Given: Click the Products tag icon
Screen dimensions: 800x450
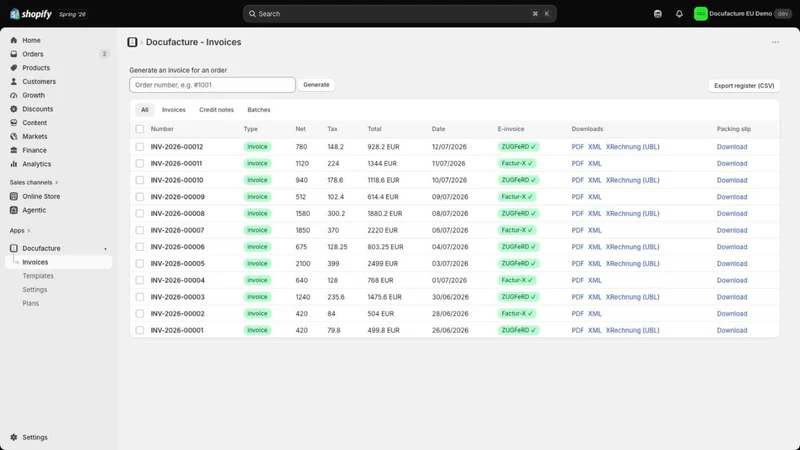Looking at the screenshot, I should tap(14, 68).
